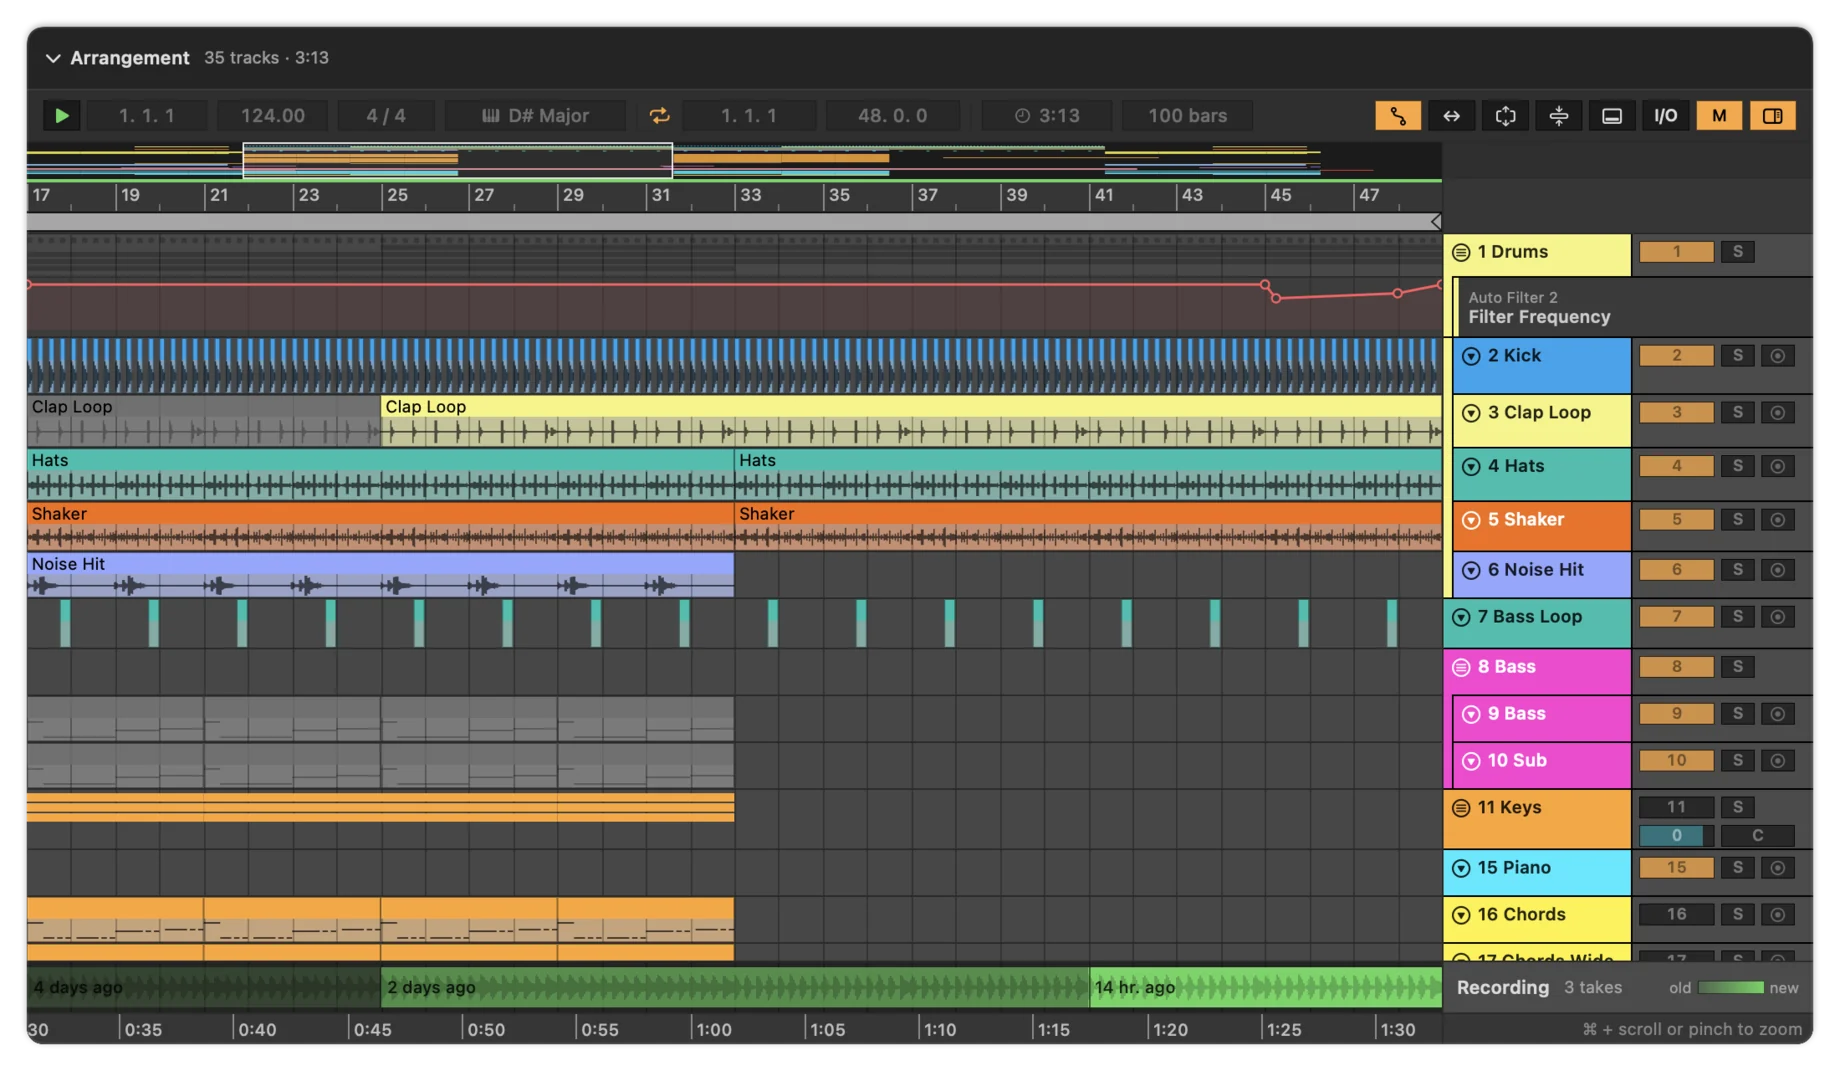Screen dimensions: 1840x1071
Task: Unfold the 7 Bass Loop track
Action: tap(1461, 617)
